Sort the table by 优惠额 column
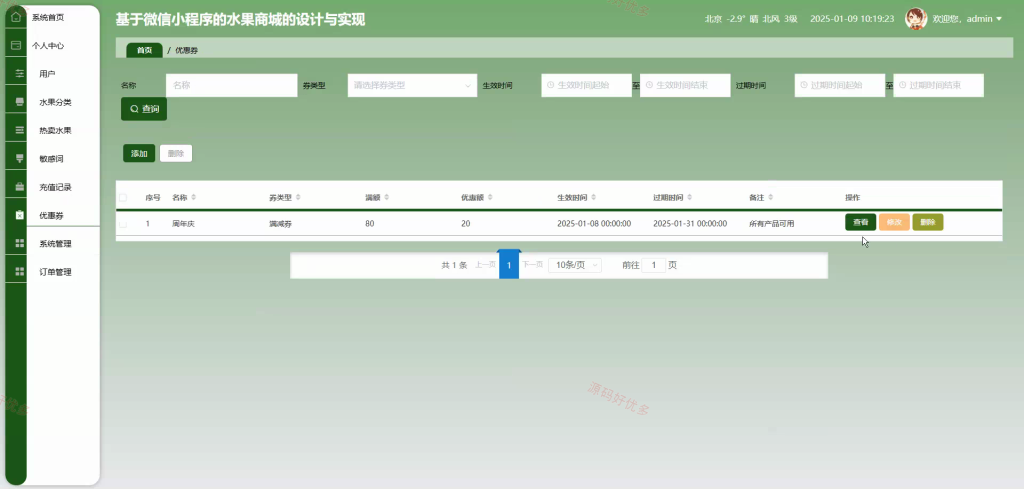This screenshot has height=489, width=1024. (x=490, y=197)
